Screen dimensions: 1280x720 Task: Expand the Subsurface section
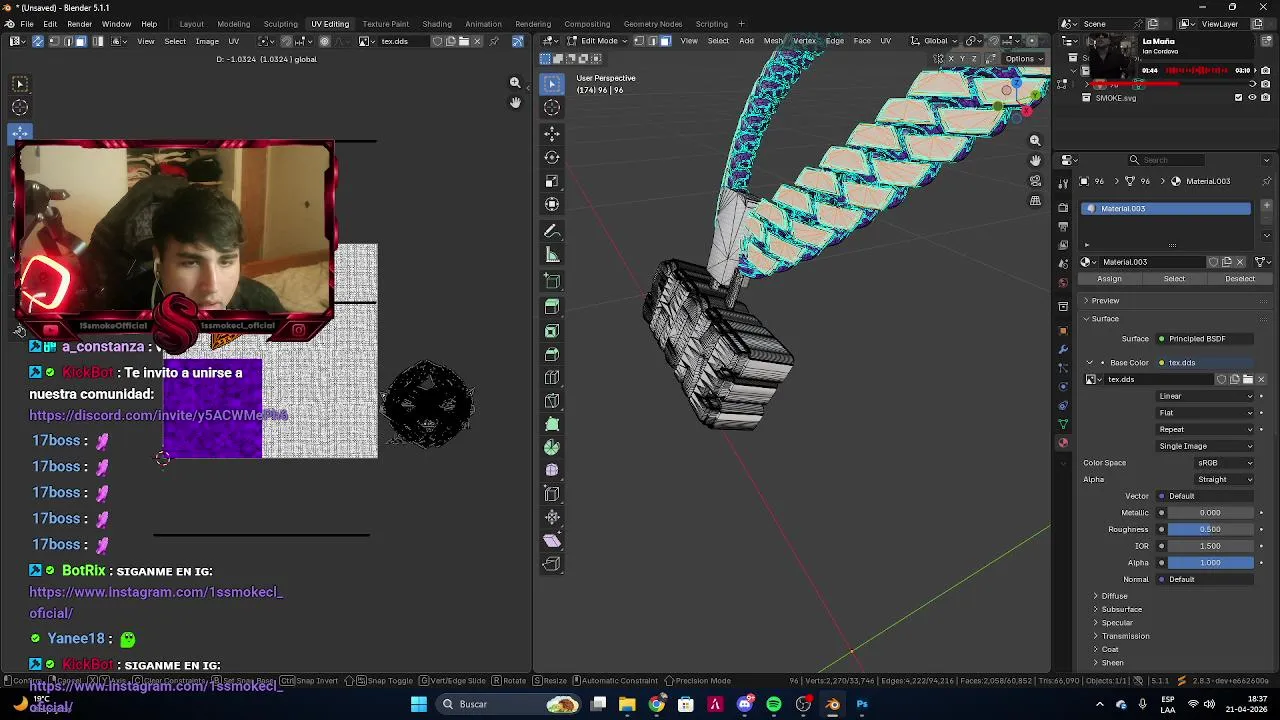(x=1121, y=609)
